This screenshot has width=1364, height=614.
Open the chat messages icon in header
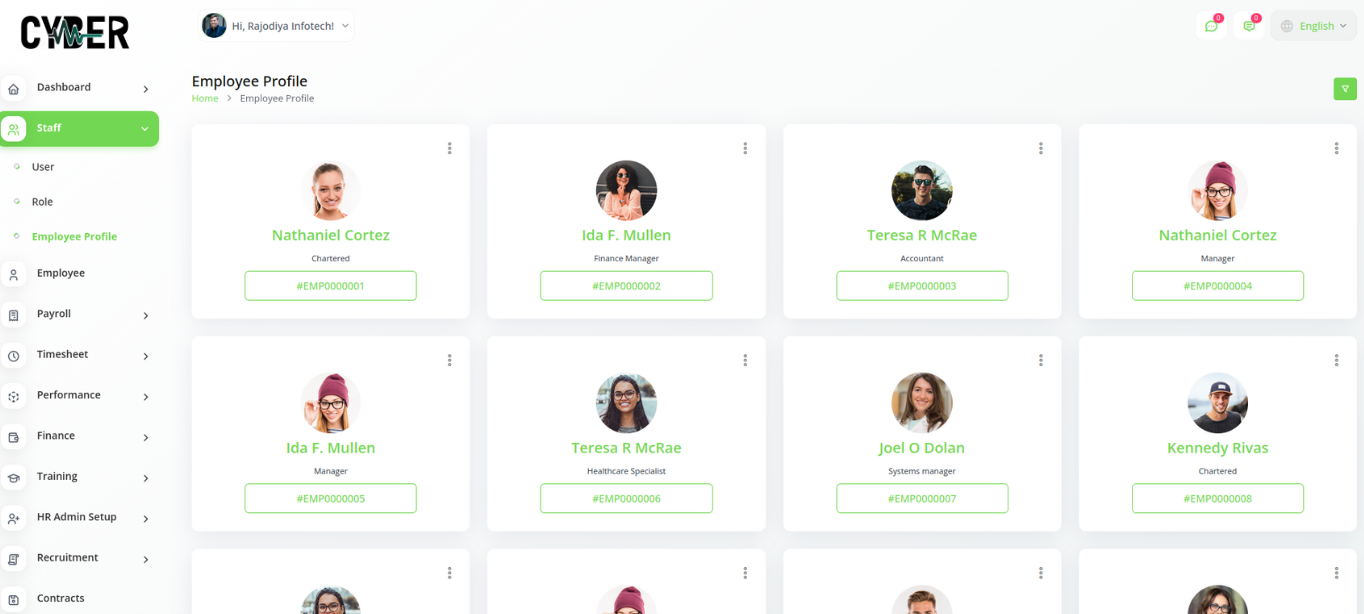click(1211, 26)
